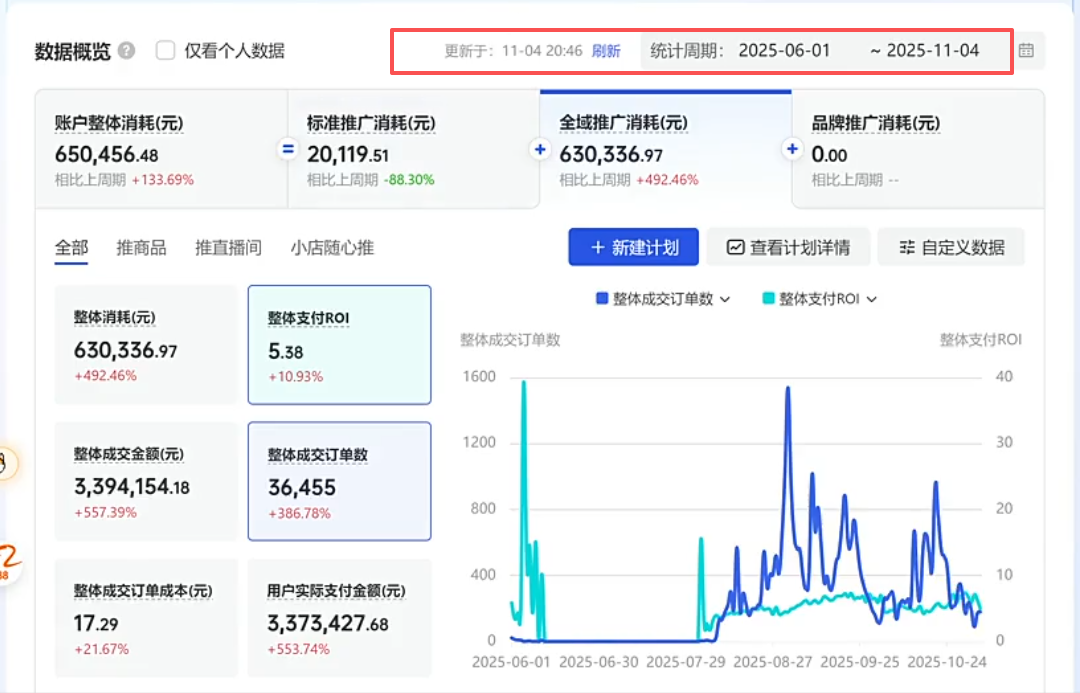
Task: Click the chart icon in 查看计划详情
Action: tap(736, 247)
